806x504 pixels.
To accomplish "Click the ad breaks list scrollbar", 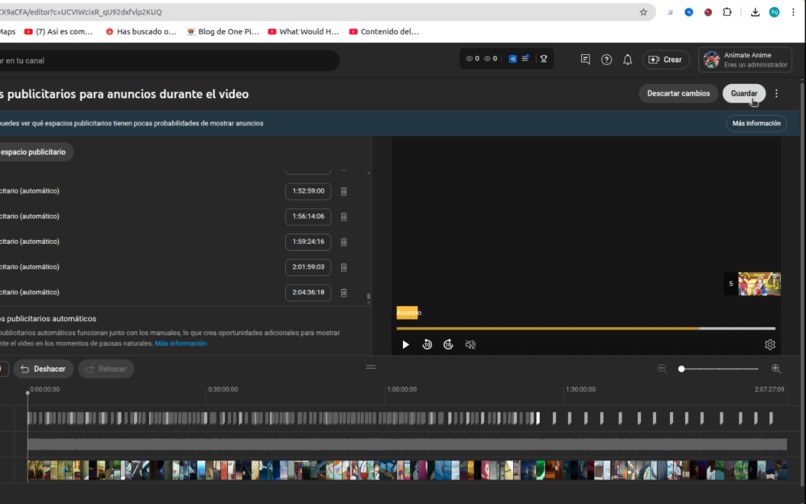I will coord(369,296).
